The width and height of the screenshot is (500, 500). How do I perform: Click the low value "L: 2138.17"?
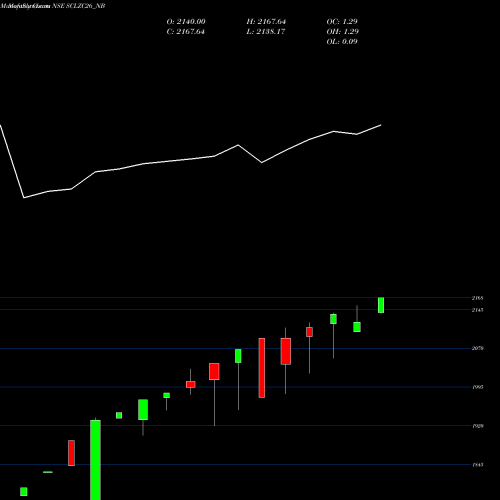pyautogui.click(x=266, y=32)
